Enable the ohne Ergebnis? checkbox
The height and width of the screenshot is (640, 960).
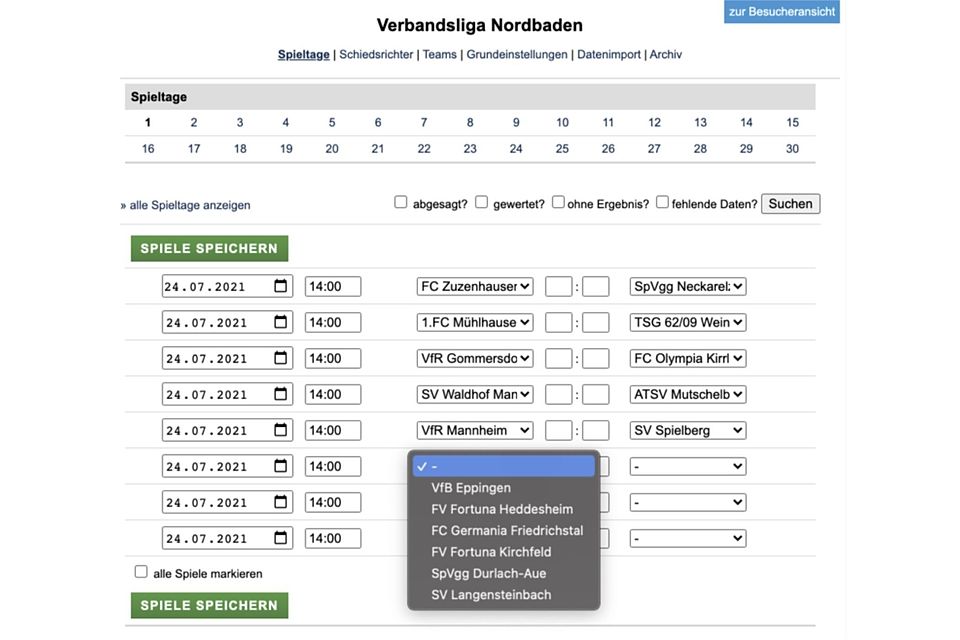558,202
